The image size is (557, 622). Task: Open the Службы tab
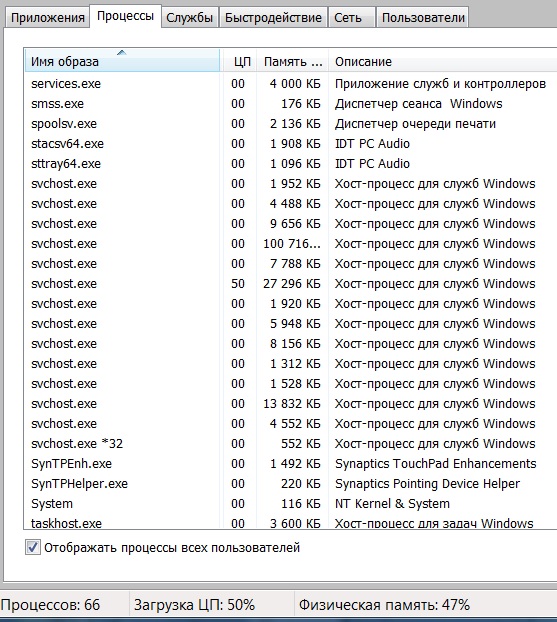tap(190, 17)
